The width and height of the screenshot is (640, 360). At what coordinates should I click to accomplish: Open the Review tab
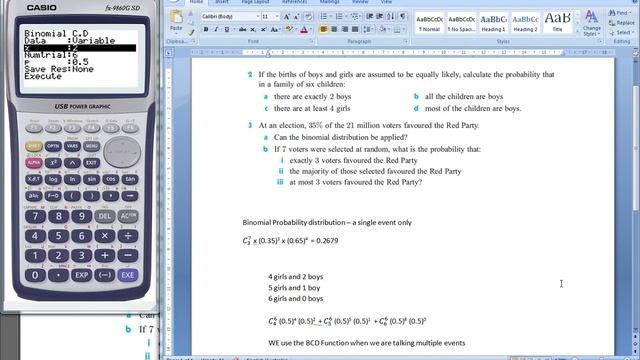[x=360, y=2]
